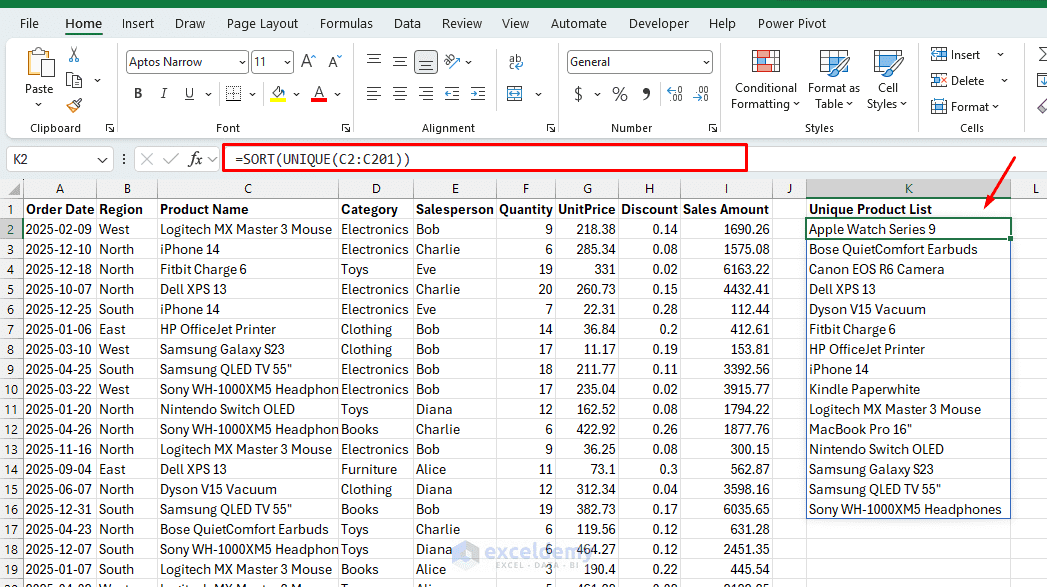Set Top Align for cells
1047x587 pixels.
tap(374, 61)
